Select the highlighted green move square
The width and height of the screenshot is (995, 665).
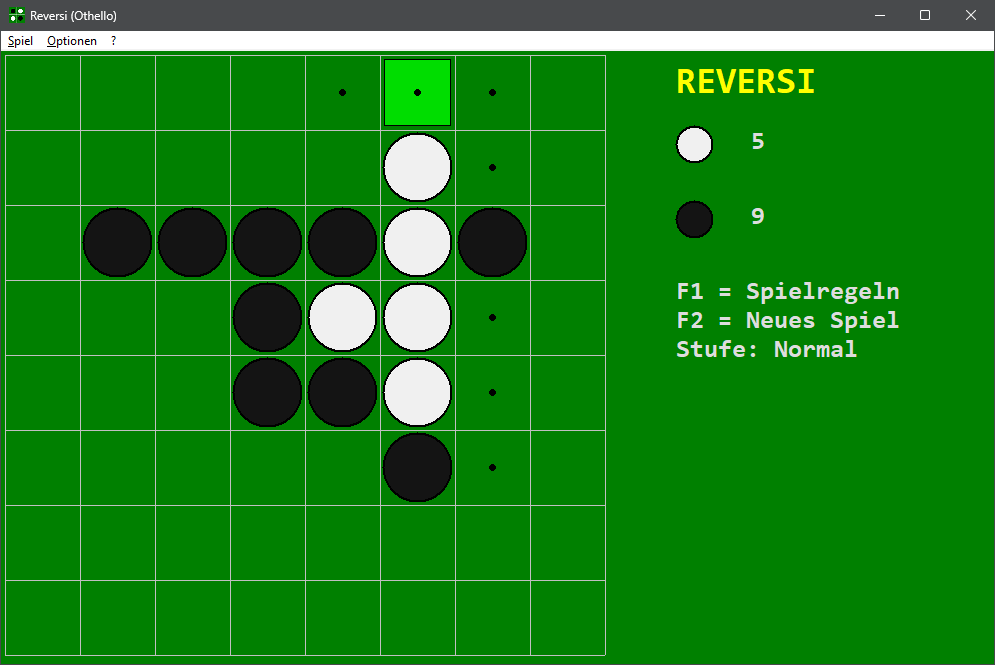click(x=417, y=92)
